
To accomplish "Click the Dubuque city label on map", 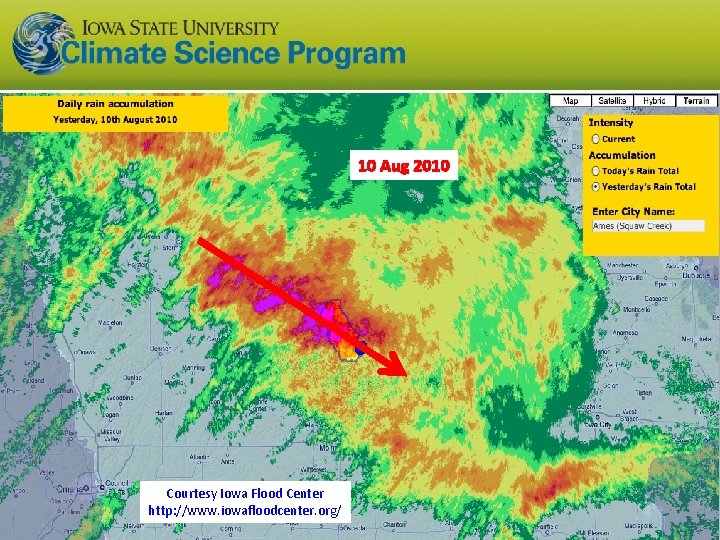I will [x=696, y=276].
